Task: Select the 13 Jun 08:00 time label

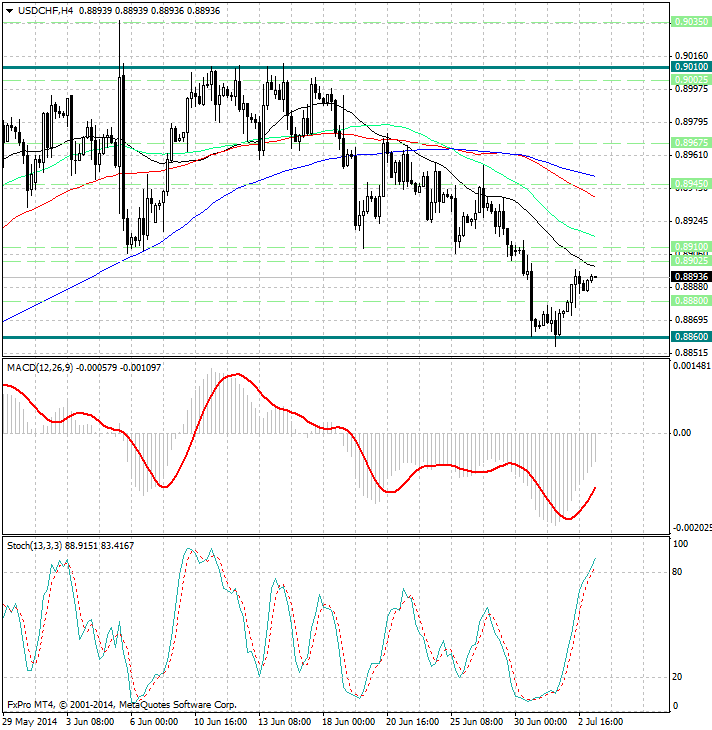Action: click(285, 722)
